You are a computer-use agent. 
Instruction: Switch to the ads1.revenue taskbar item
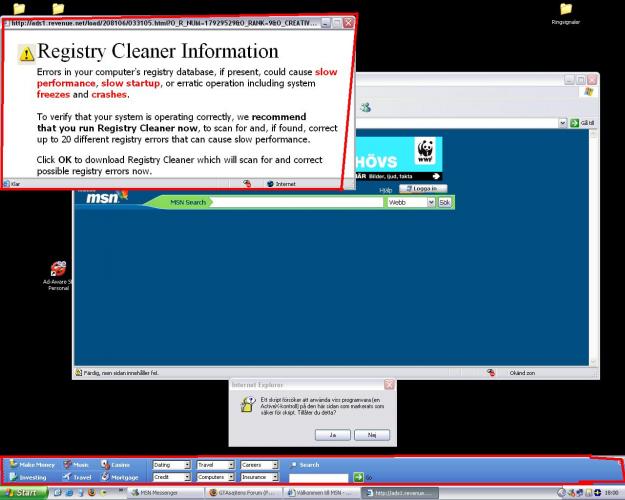pos(400,493)
